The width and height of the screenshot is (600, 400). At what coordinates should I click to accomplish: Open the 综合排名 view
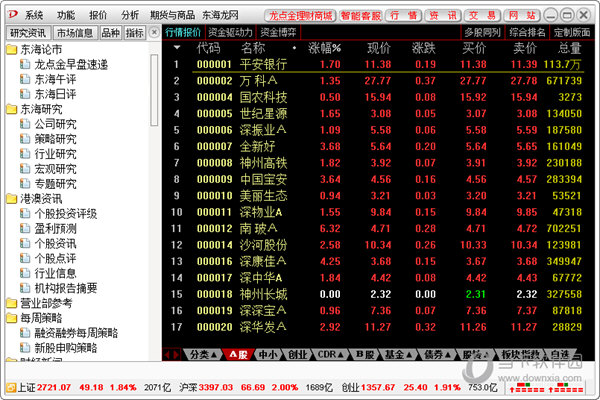click(x=527, y=33)
